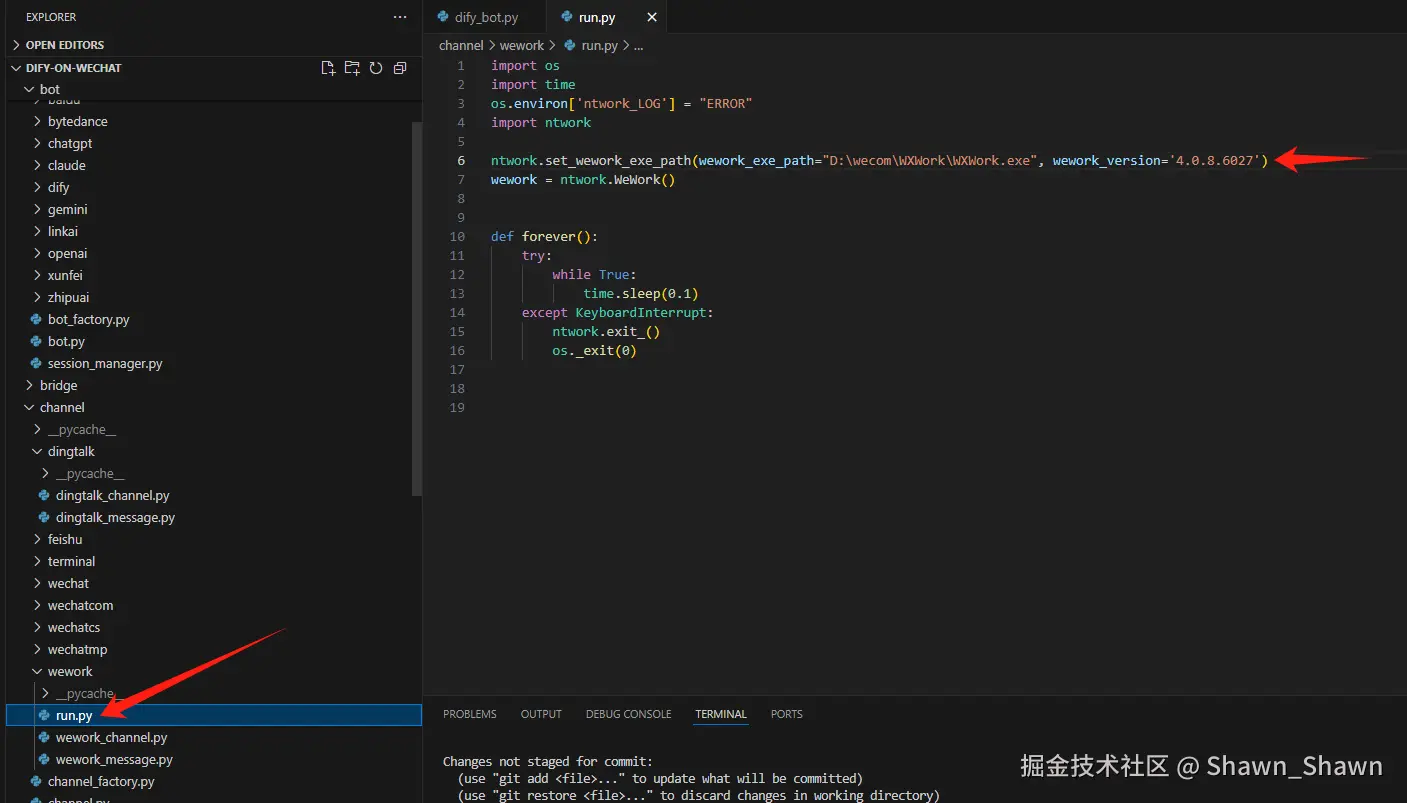Click the Explorer sidebar vertical scrollbar
This screenshot has width=1407, height=803.
point(418,308)
